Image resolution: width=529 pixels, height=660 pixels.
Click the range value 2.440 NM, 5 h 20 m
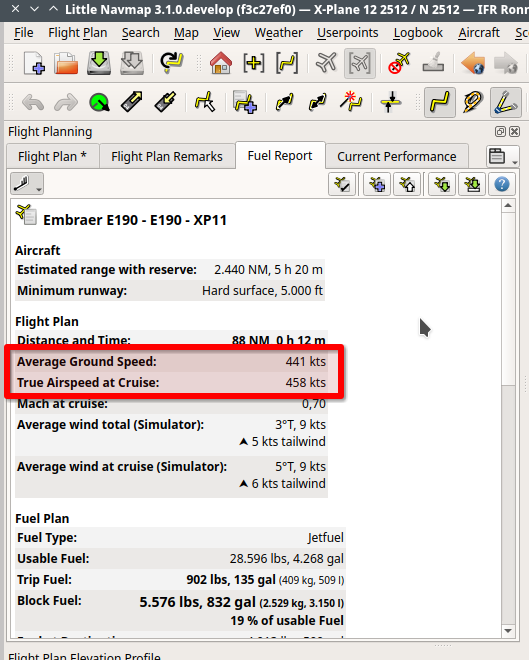pos(268,270)
